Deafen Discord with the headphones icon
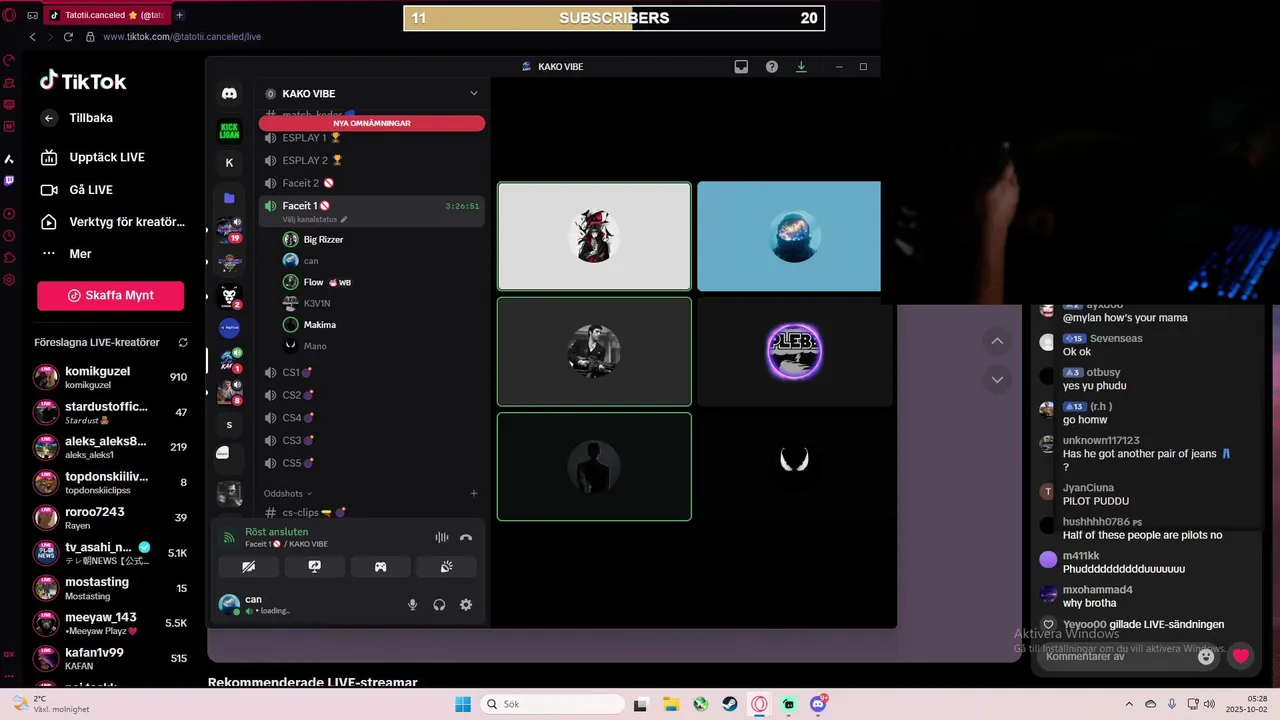The height and width of the screenshot is (720, 1280). [x=439, y=605]
